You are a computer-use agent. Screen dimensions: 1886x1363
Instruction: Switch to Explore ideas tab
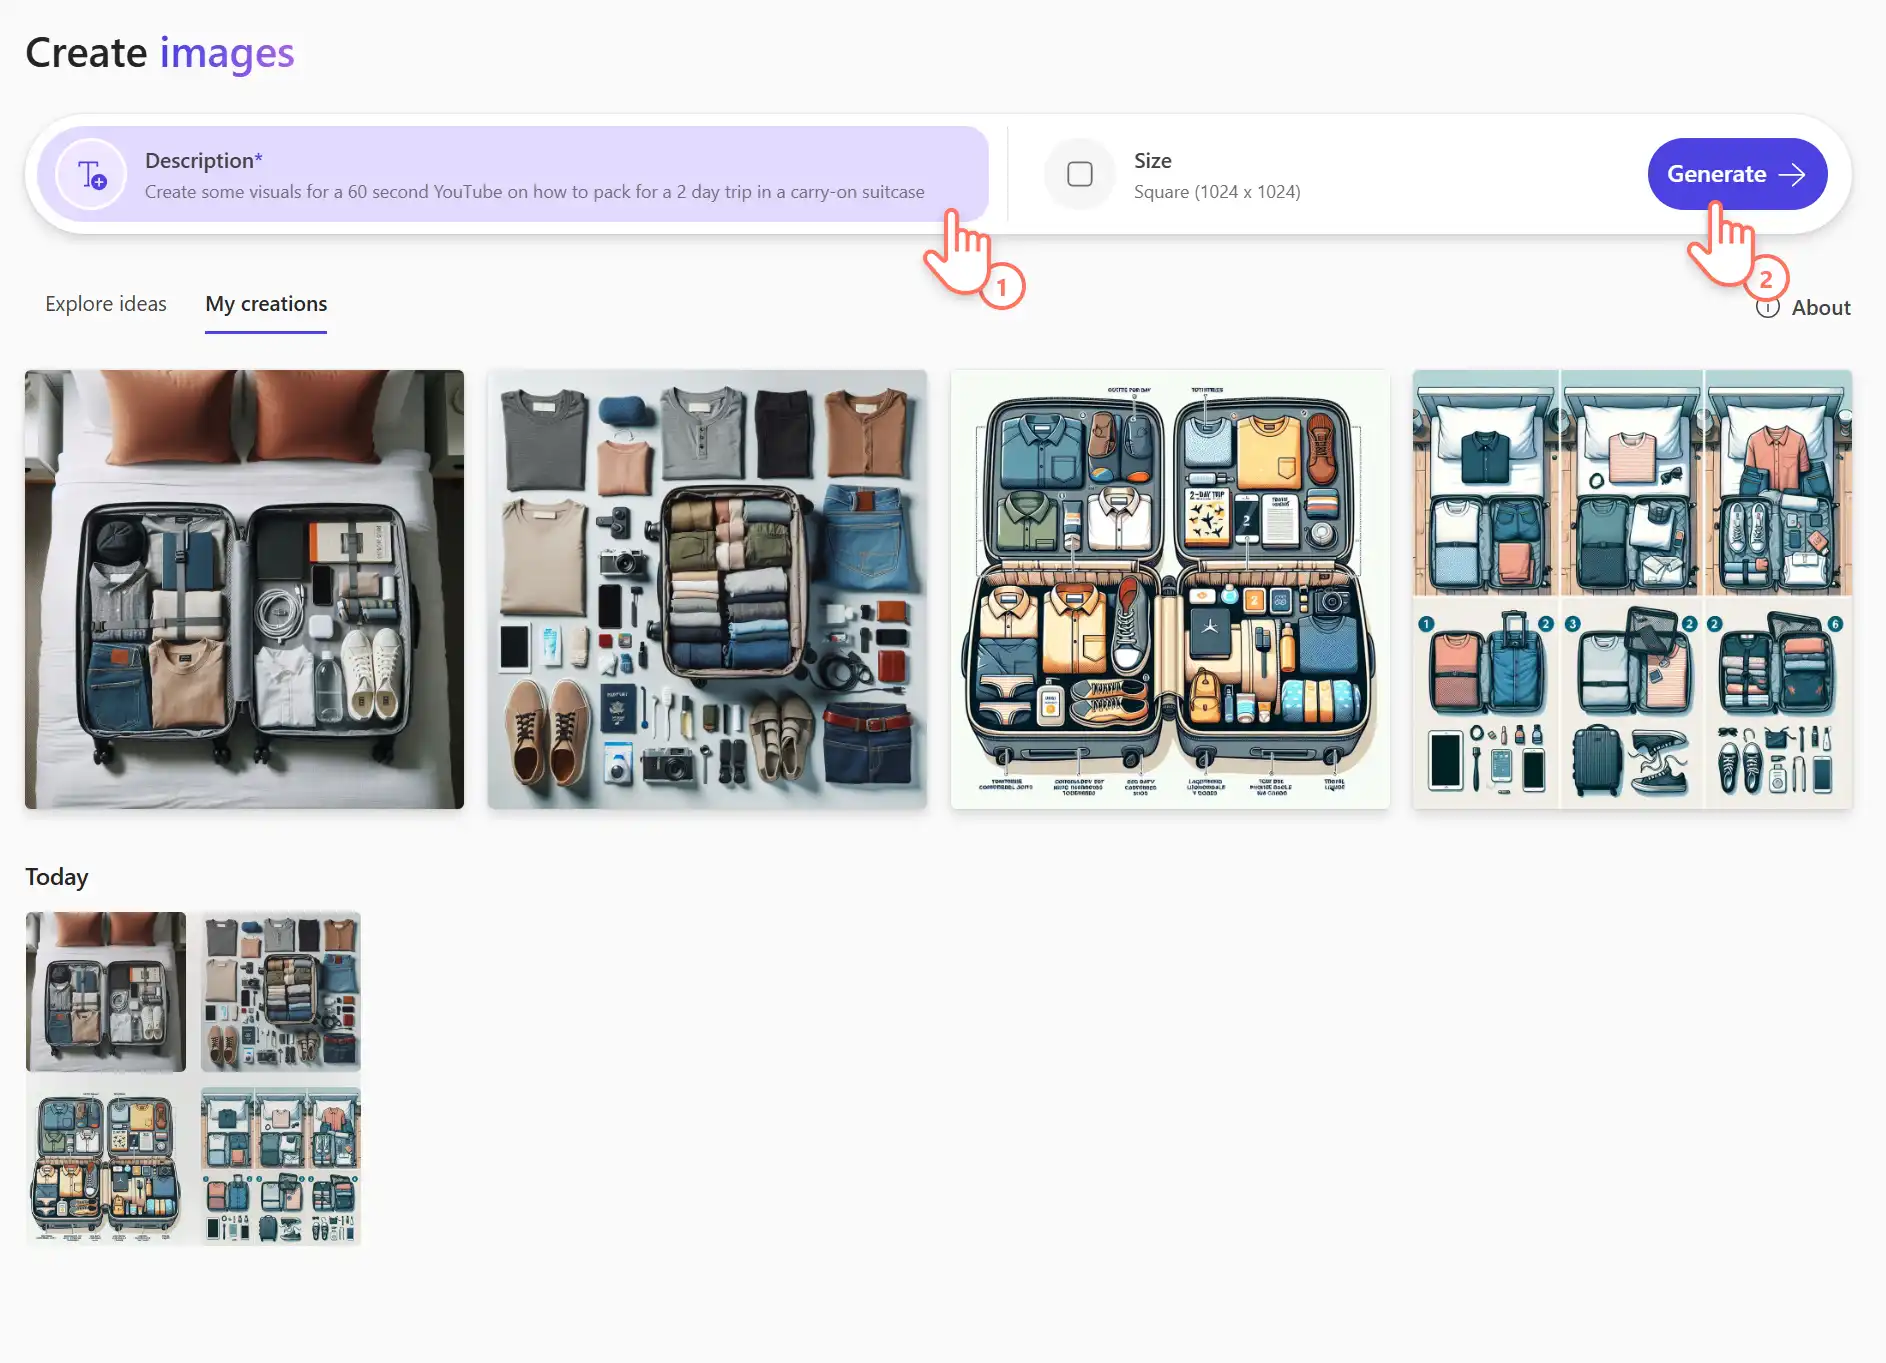106,304
